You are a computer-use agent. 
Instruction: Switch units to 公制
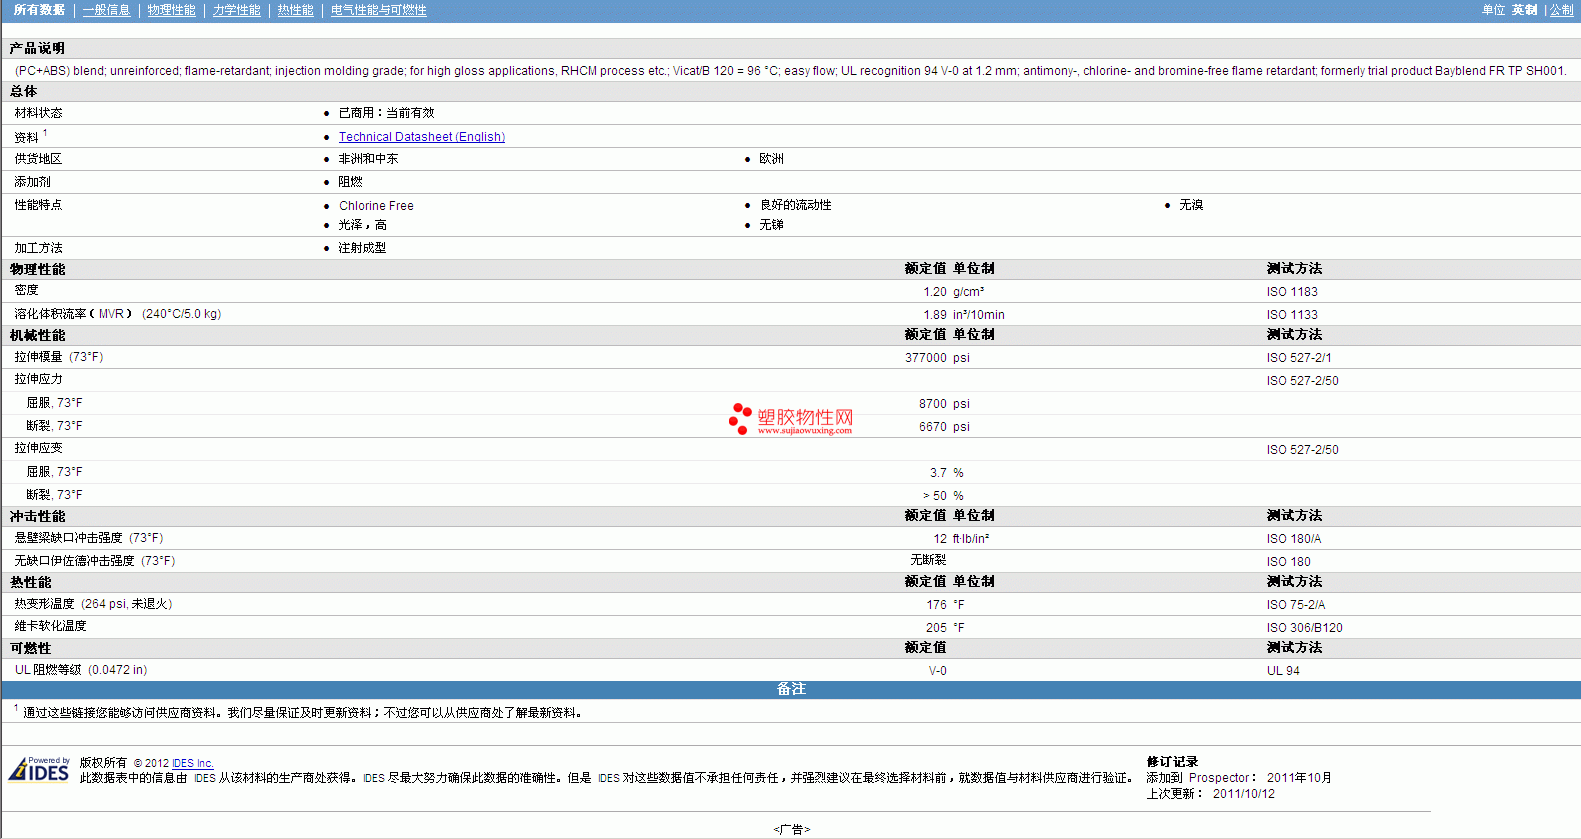coord(1561,10)
